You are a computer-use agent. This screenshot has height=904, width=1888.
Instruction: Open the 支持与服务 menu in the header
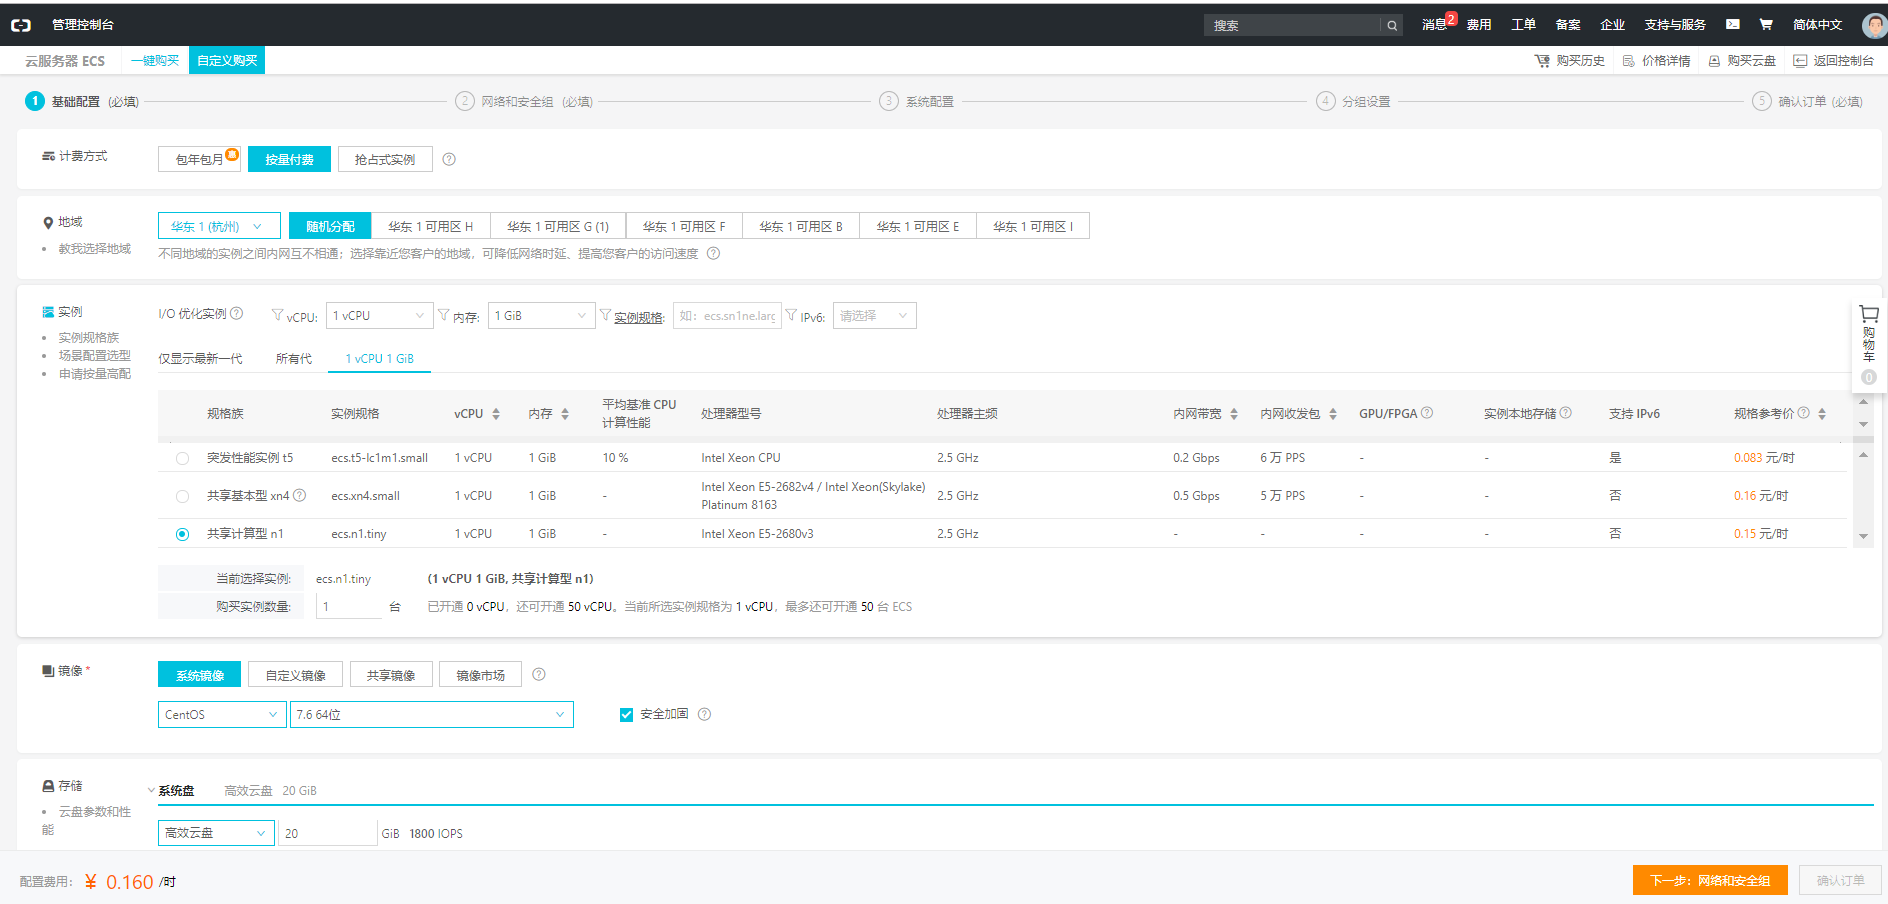point(1675,25)
